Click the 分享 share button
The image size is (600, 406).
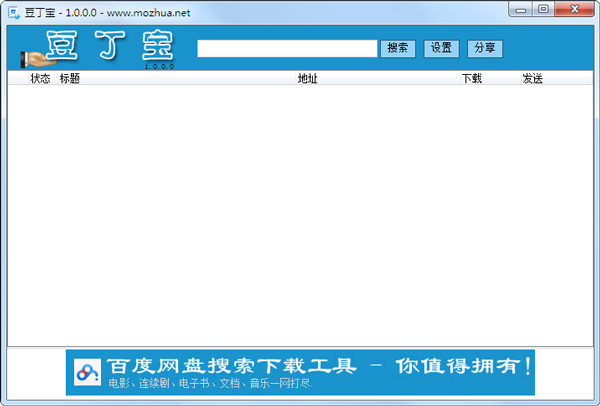tap(485, 48)
